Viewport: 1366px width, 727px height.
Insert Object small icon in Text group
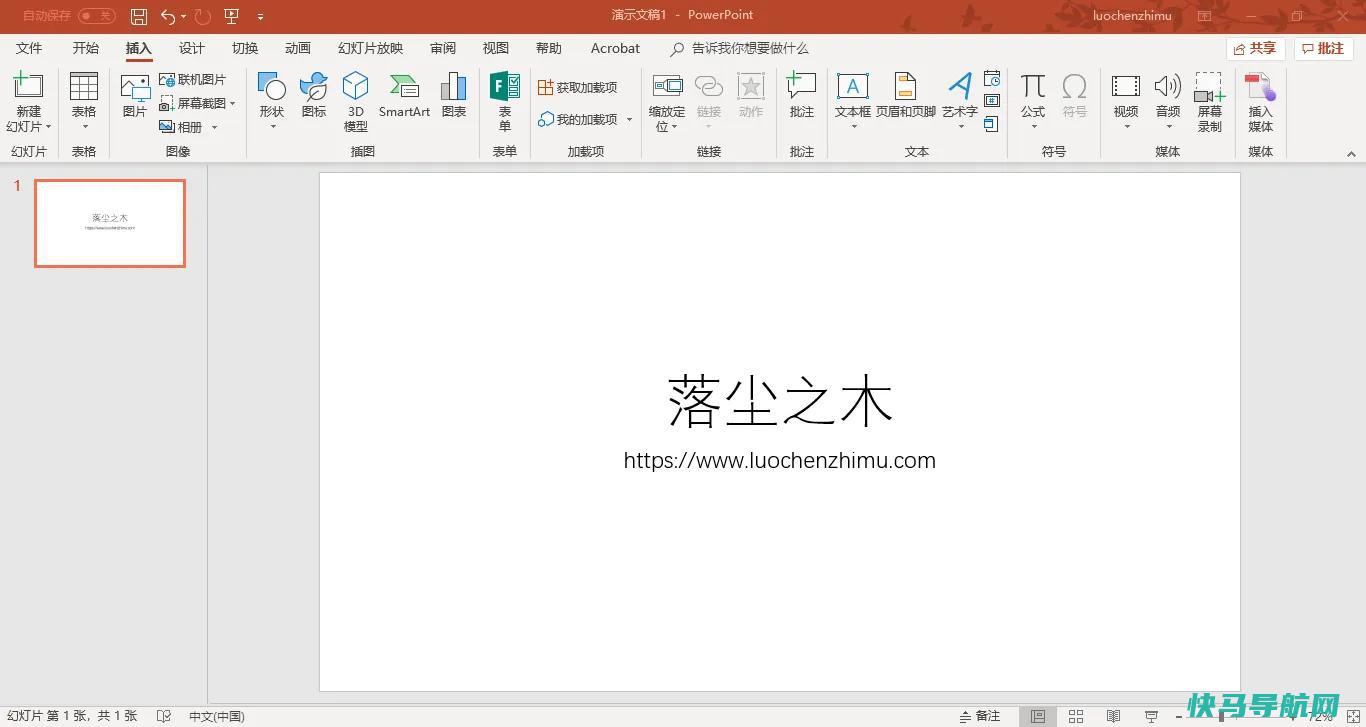pyautogui.click(x=991, y=124)
